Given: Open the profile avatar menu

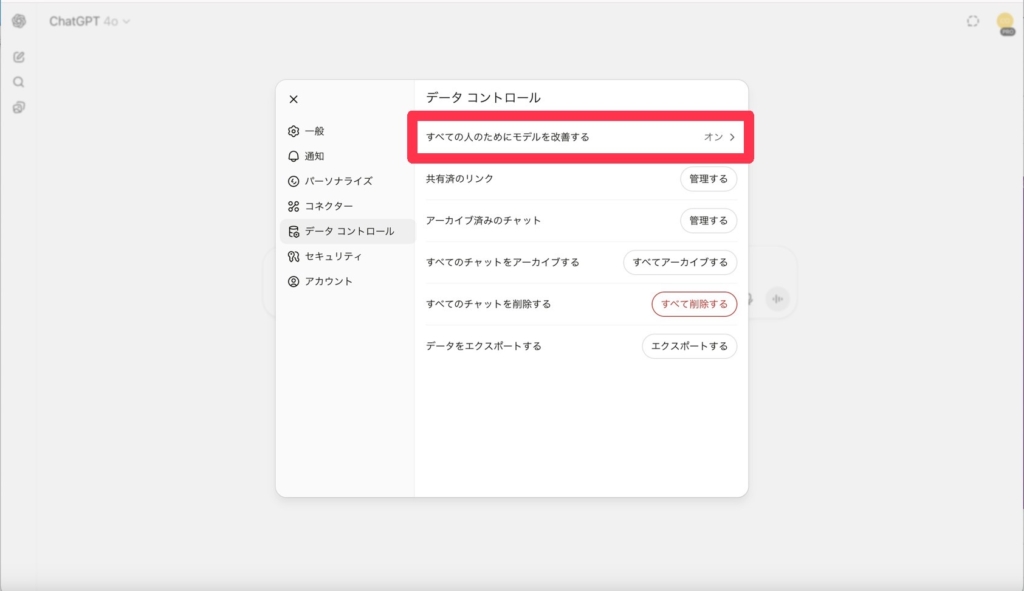Looking at the screenshot, I should click(x=1005, y=23).
